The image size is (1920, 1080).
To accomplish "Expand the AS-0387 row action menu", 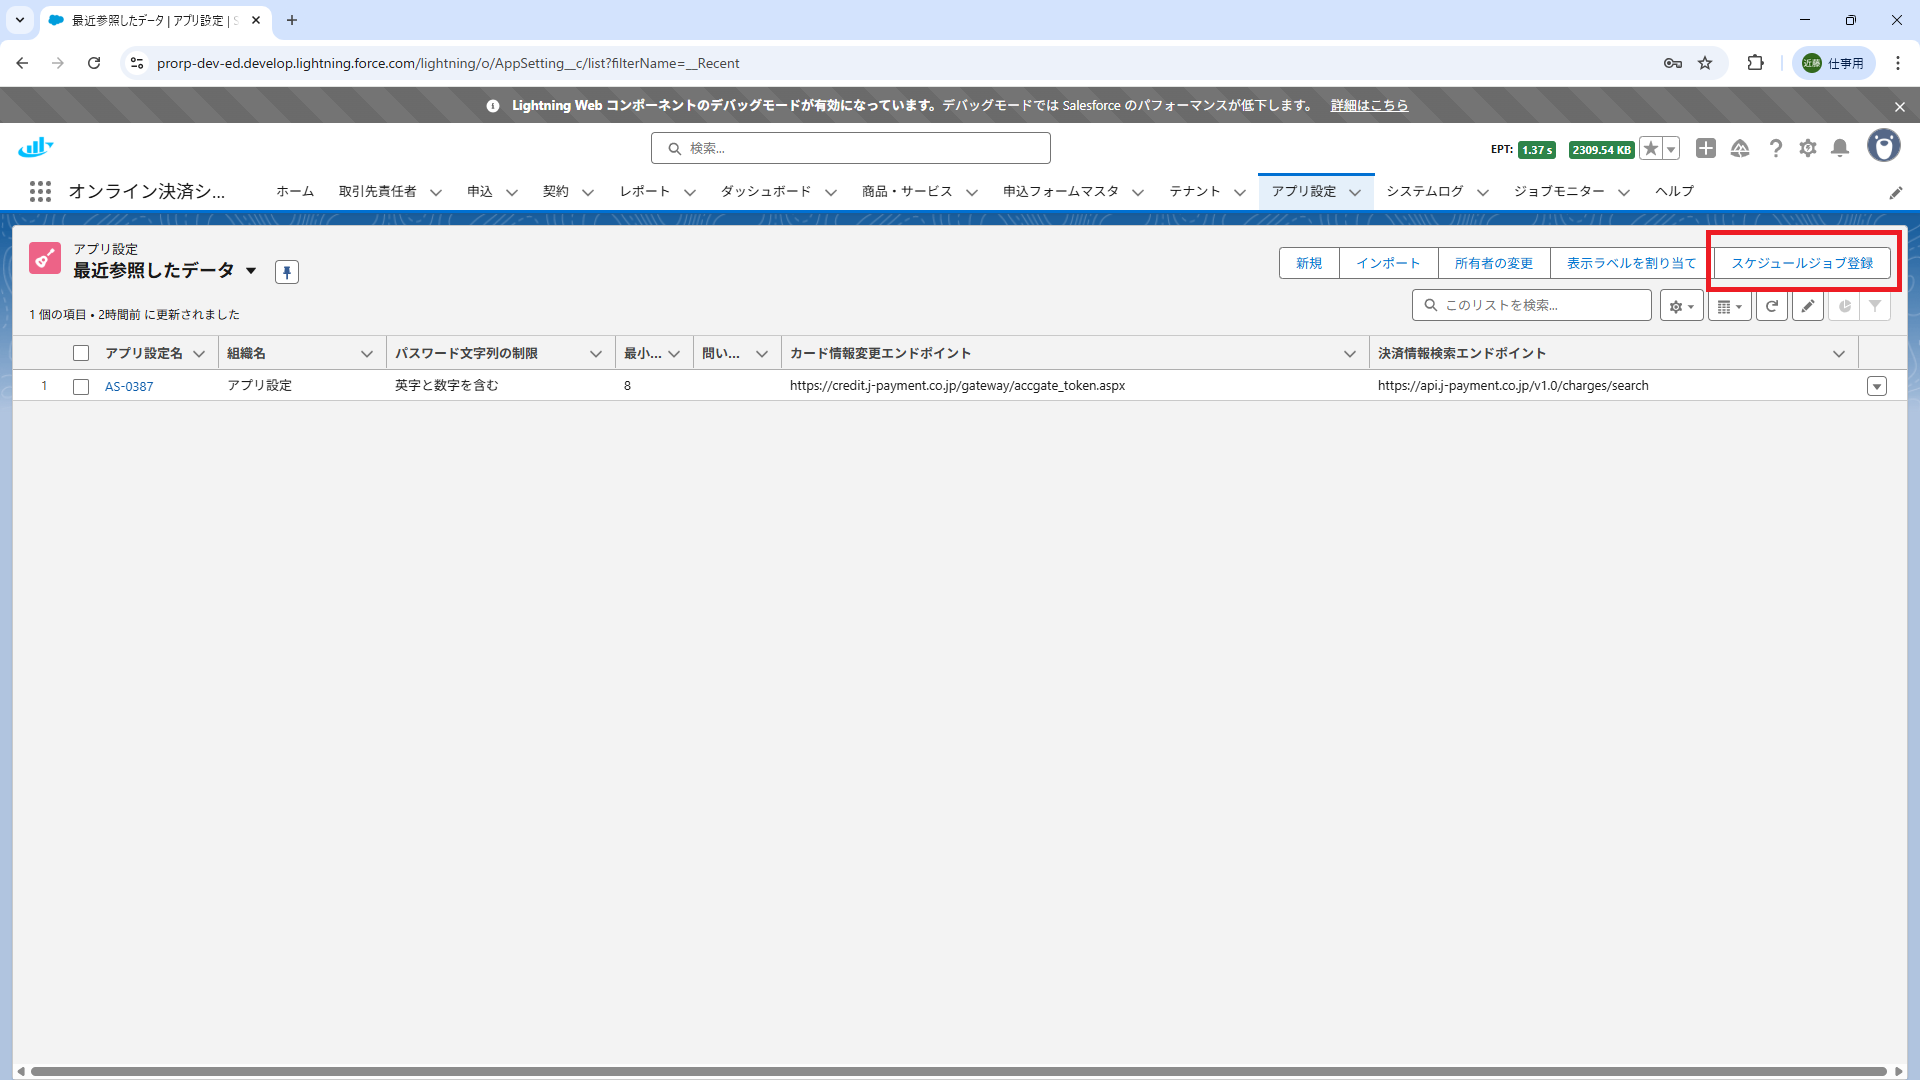I will [1876, 387].
